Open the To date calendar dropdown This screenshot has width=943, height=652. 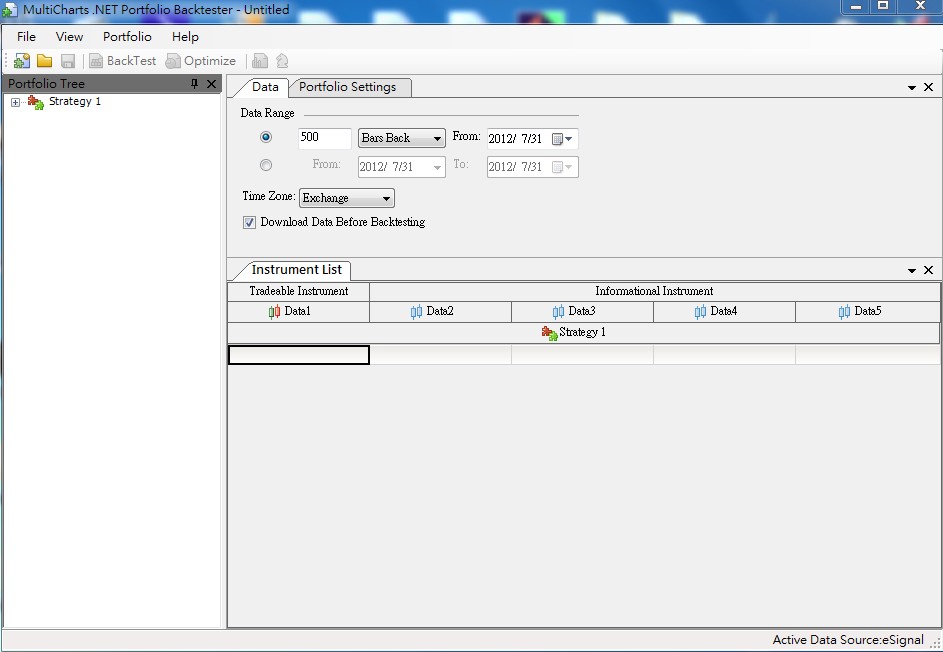pos(563,167)
